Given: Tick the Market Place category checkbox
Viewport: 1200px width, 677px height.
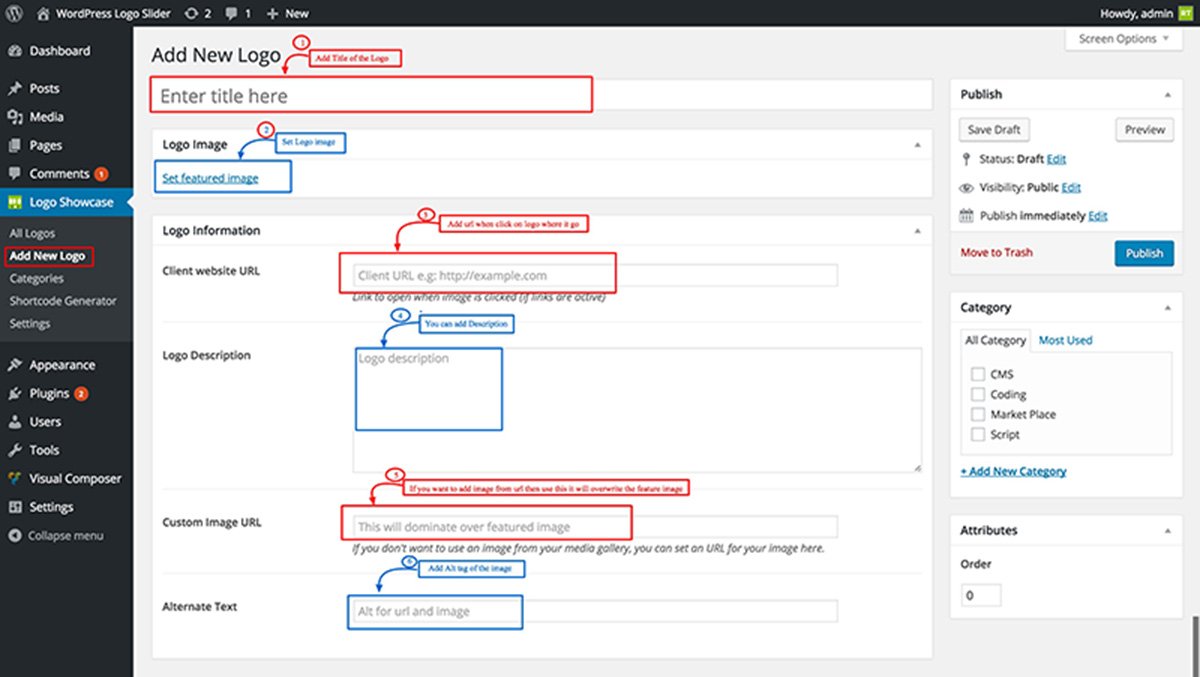Looking at the screenshot, I should 978,414.
